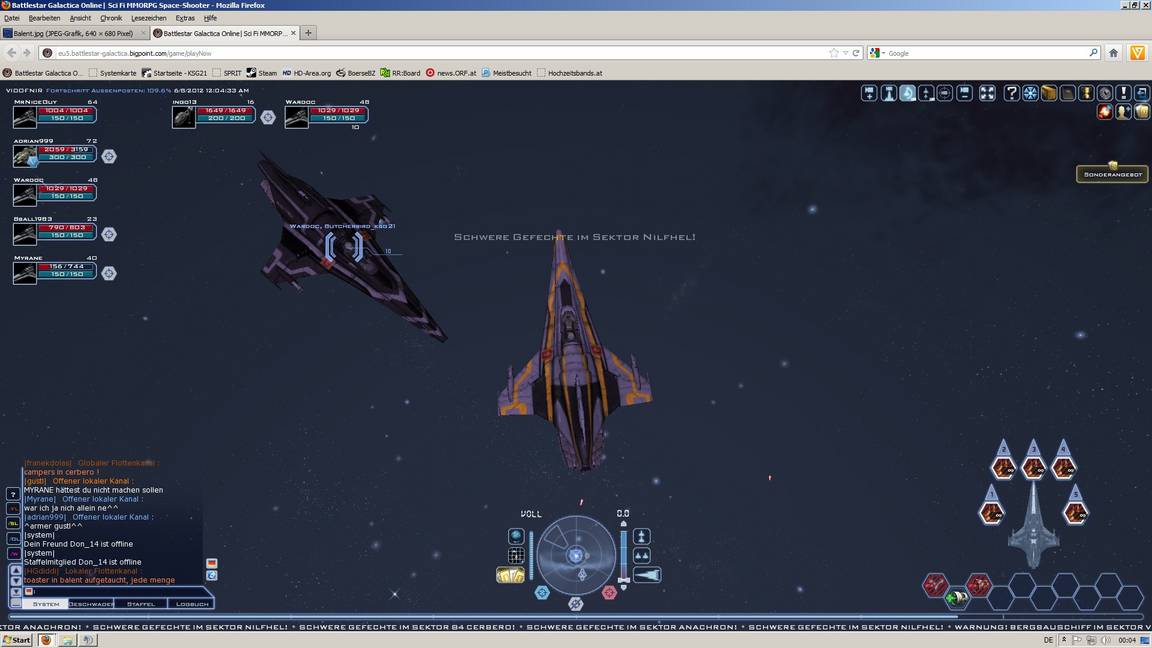Click the round gear icon next to adrian999

pyautogui.click(x=109, y=156)
